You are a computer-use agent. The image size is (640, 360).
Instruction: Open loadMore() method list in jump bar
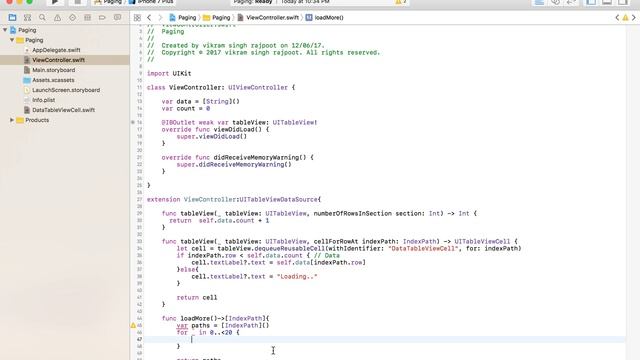pos(325,18)
